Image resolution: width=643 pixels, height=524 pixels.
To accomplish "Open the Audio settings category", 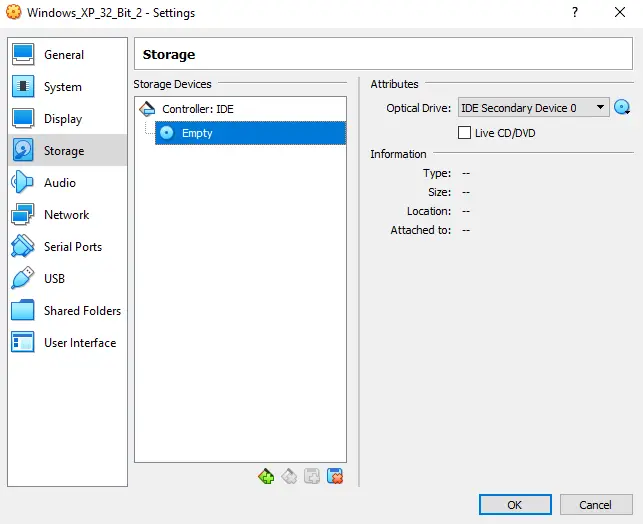I will click(67, 182).
